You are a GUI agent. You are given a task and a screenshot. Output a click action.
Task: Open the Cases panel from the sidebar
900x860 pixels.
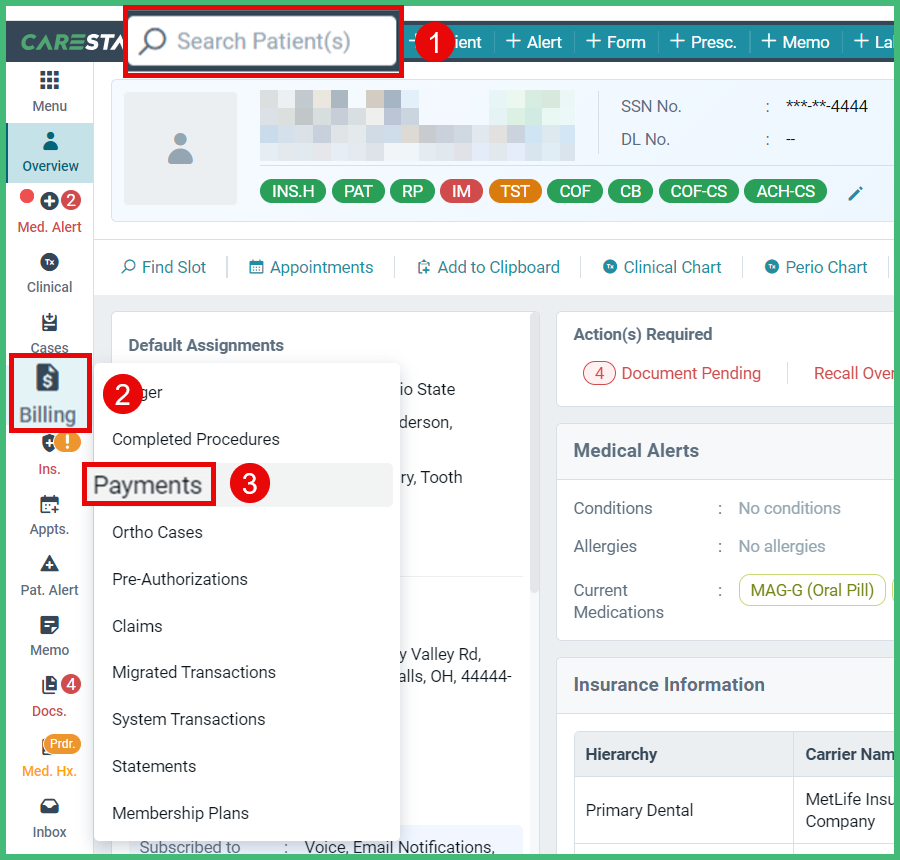coord(49,333)
